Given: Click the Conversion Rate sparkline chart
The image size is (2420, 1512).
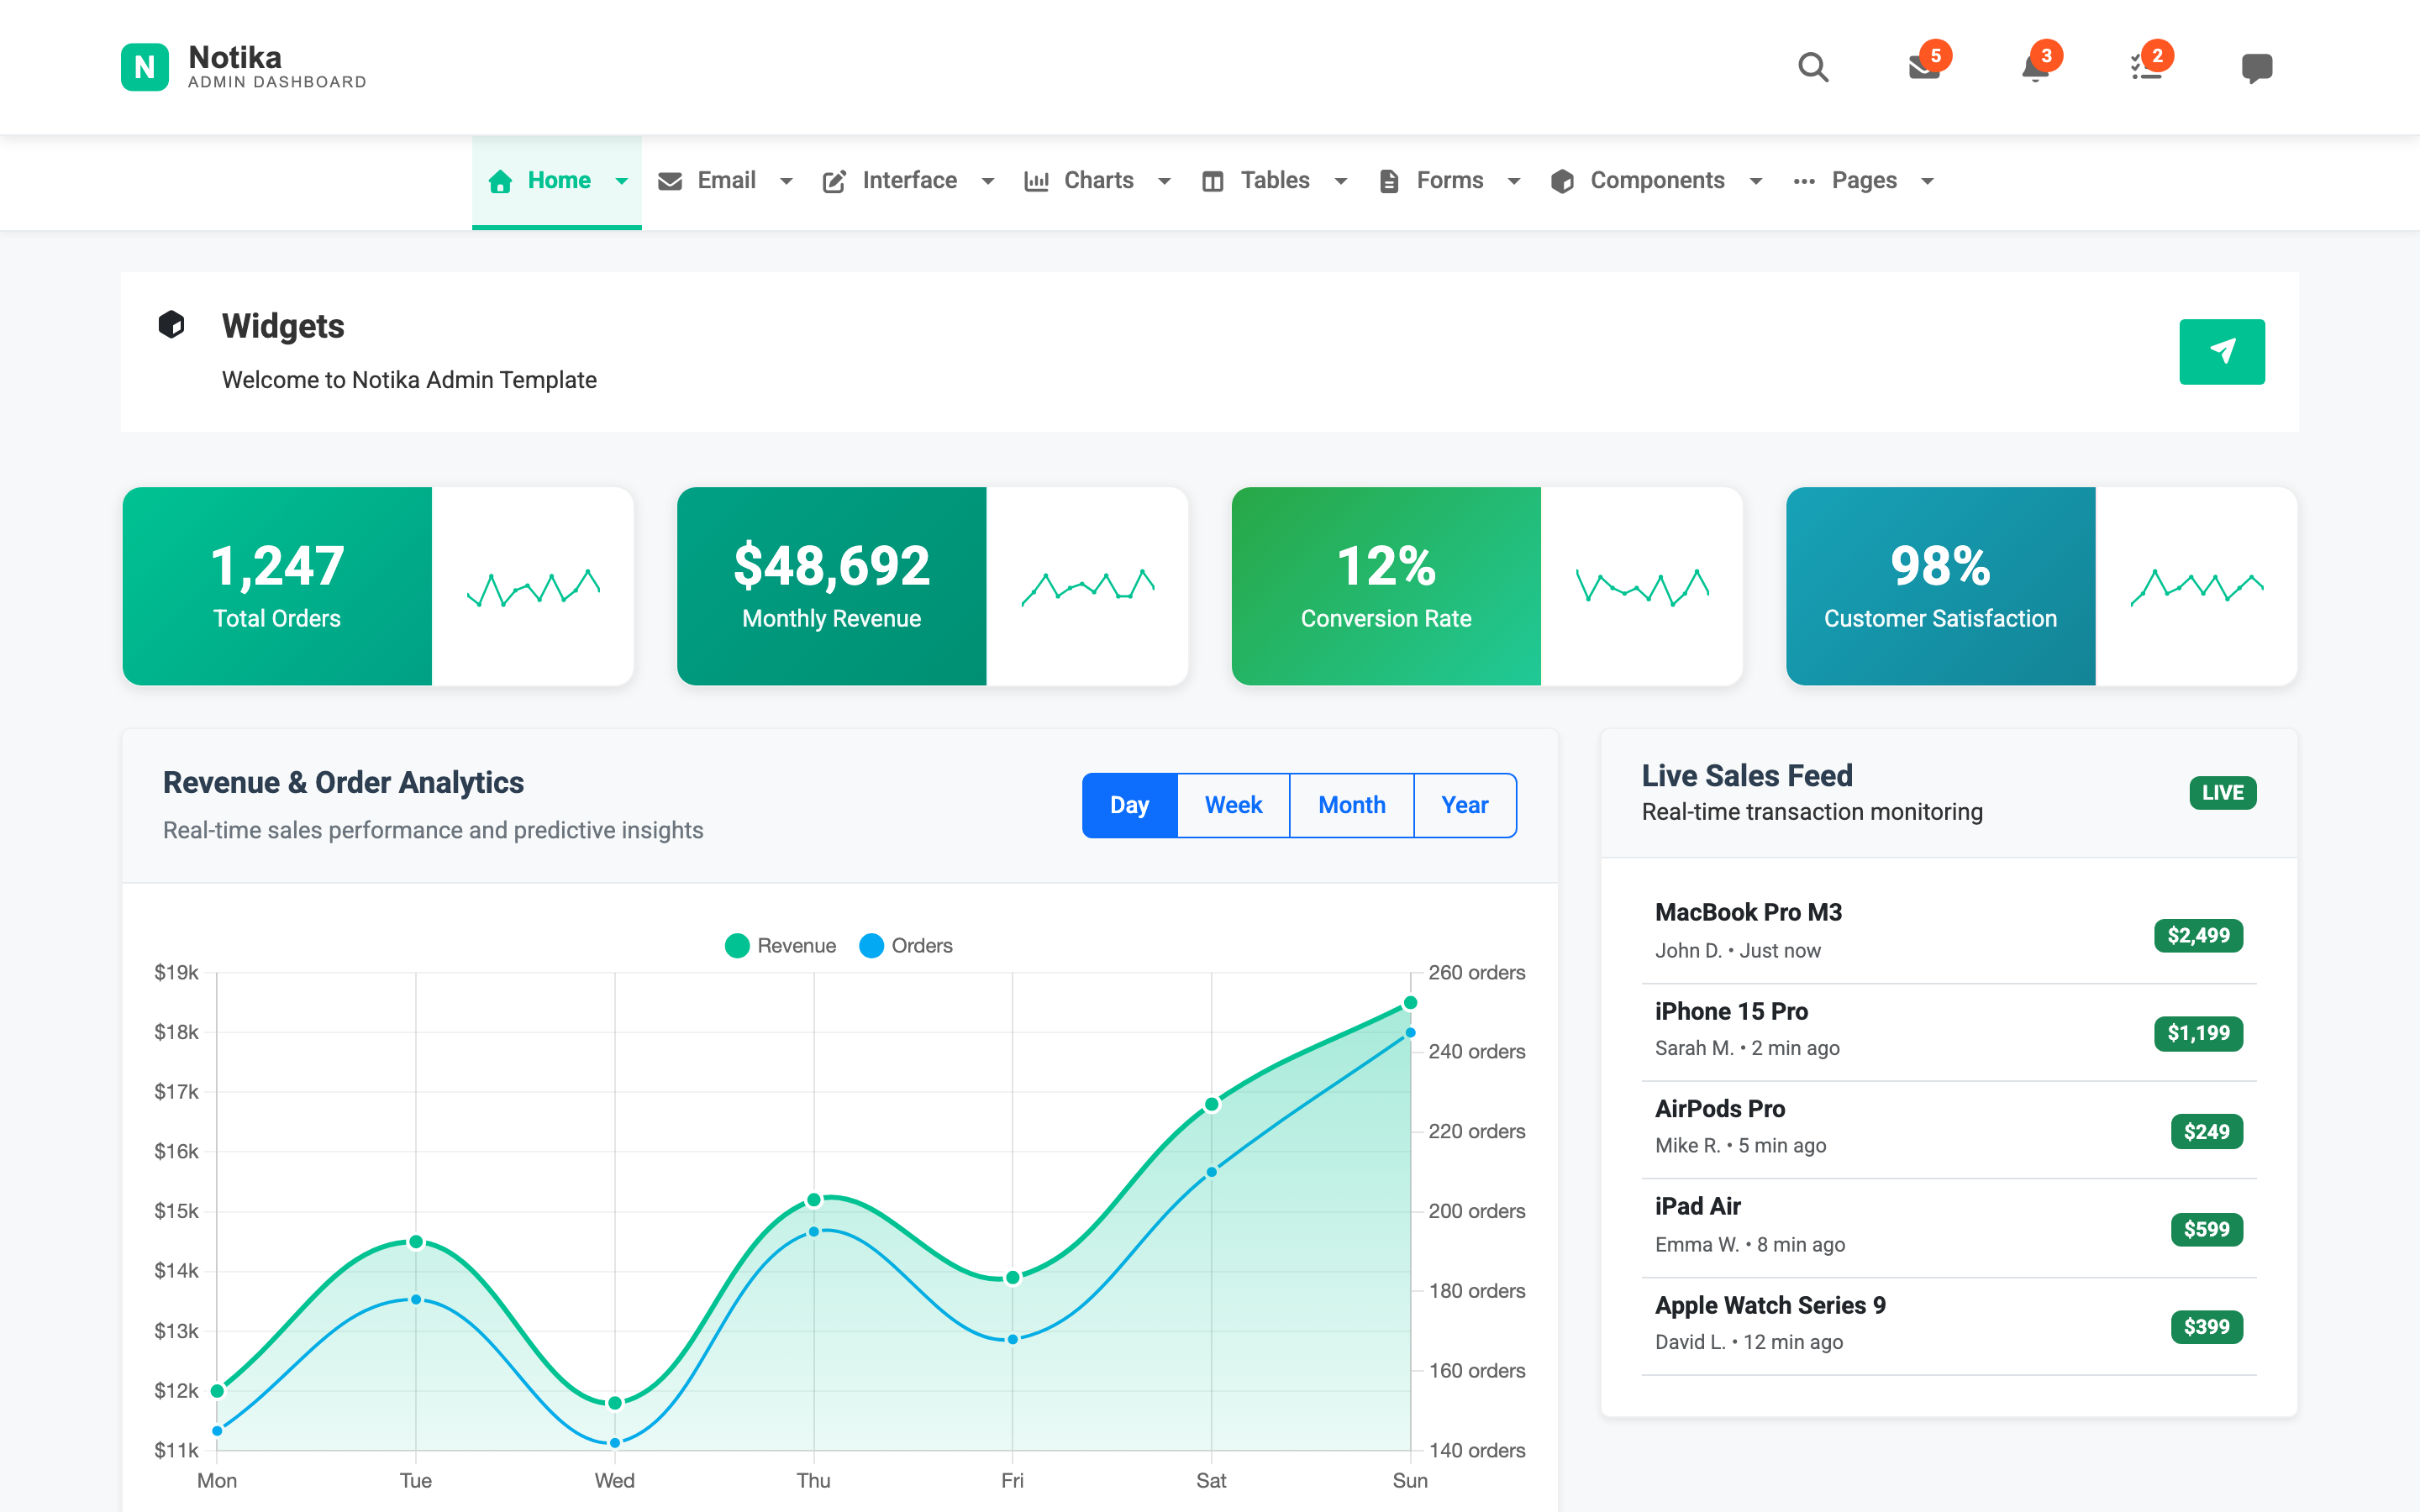Looking at the screenshot, I should (1642, 587).
